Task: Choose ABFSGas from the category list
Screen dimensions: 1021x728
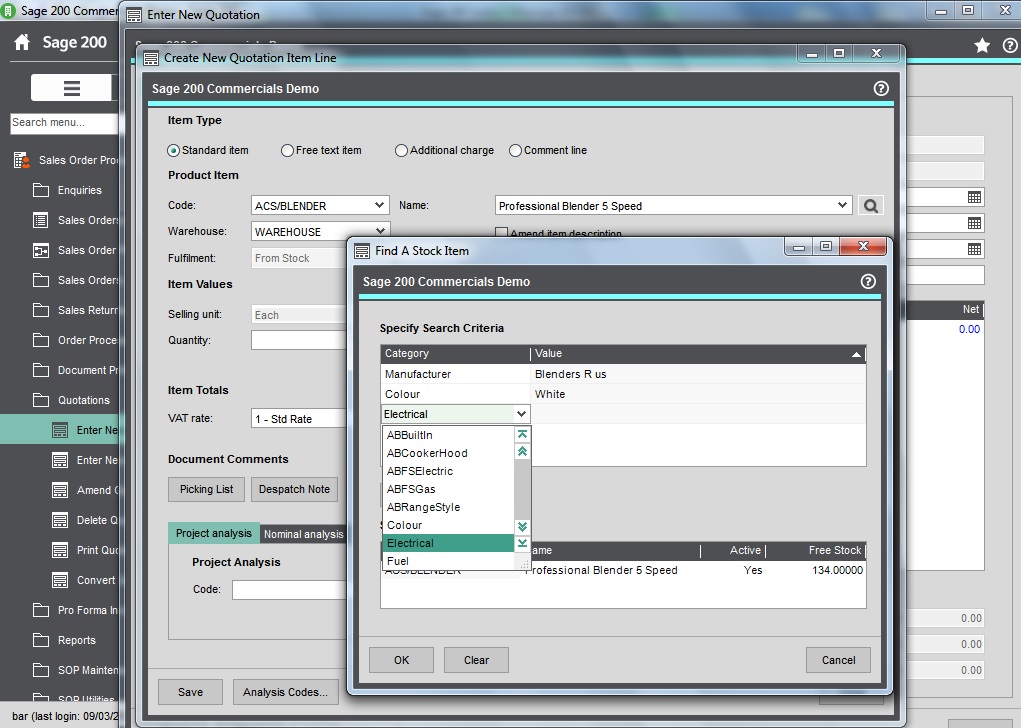Action: pyautogui.click(x=449, y=489)
